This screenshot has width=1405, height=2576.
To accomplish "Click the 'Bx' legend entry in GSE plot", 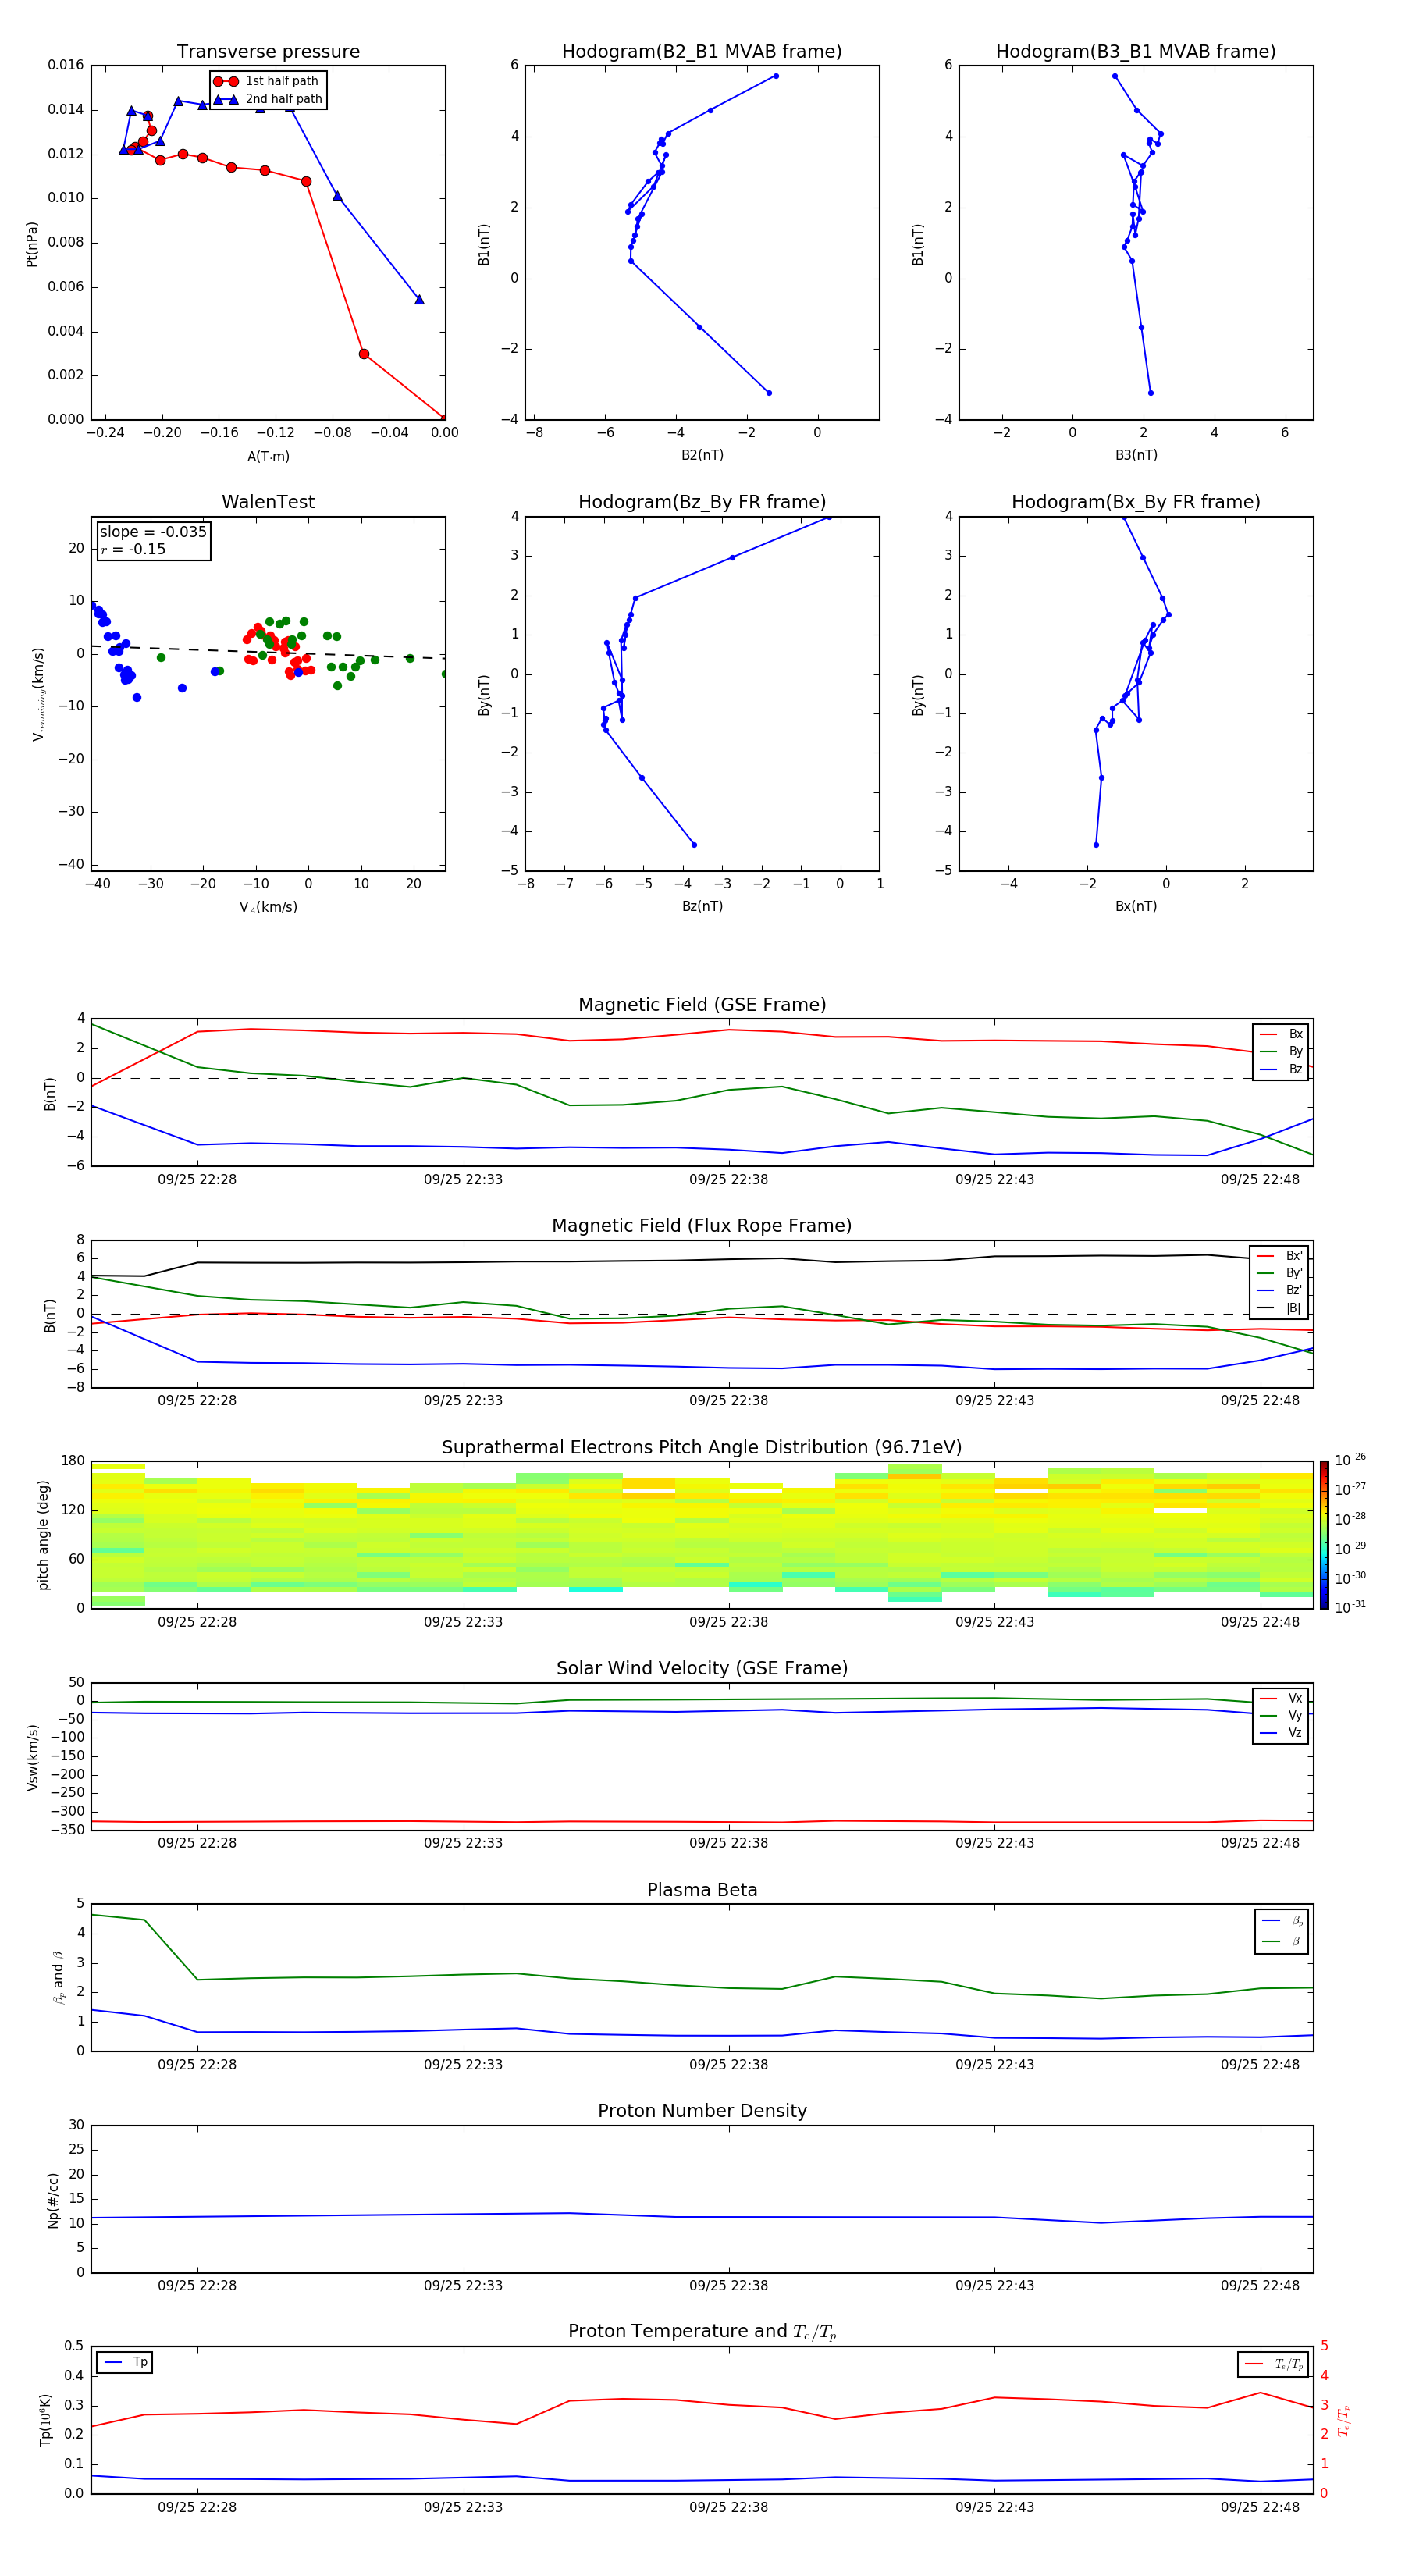I will (x=1281, y=1034).
